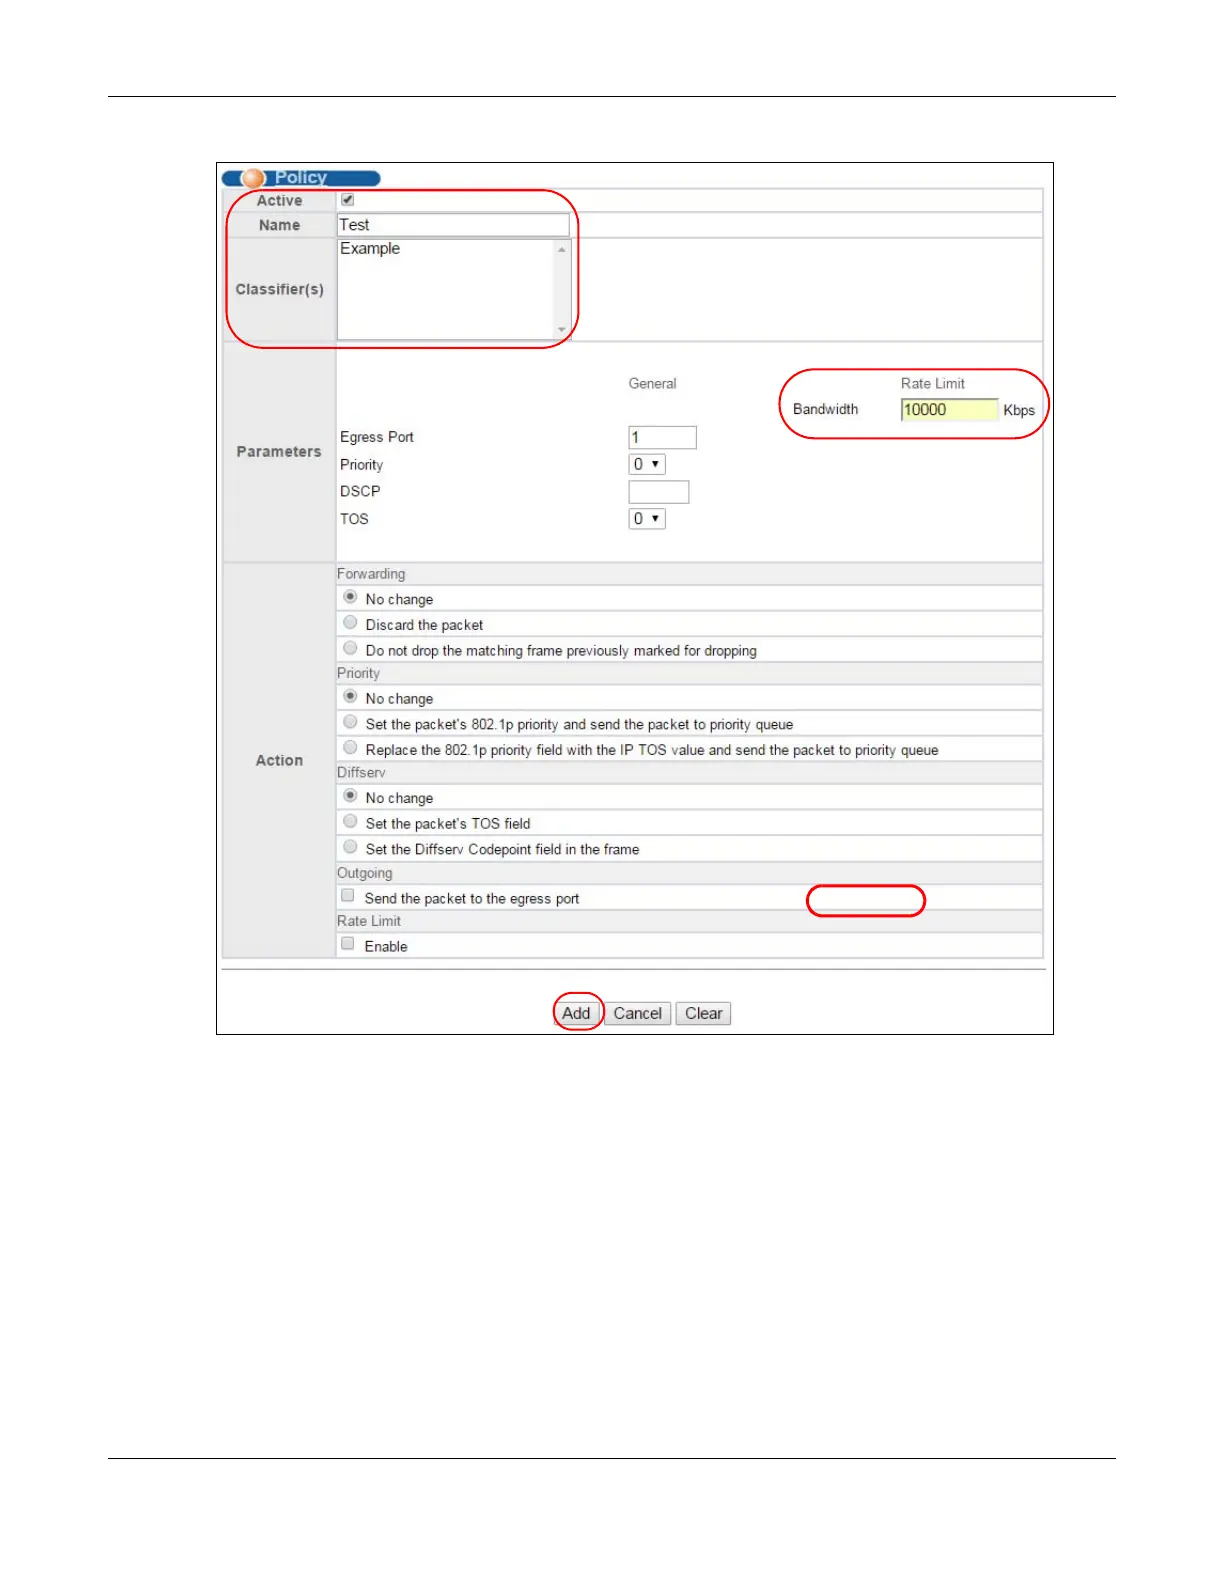Toggle the Active checkbox
1224x1584 pixels.
point(348,200)
